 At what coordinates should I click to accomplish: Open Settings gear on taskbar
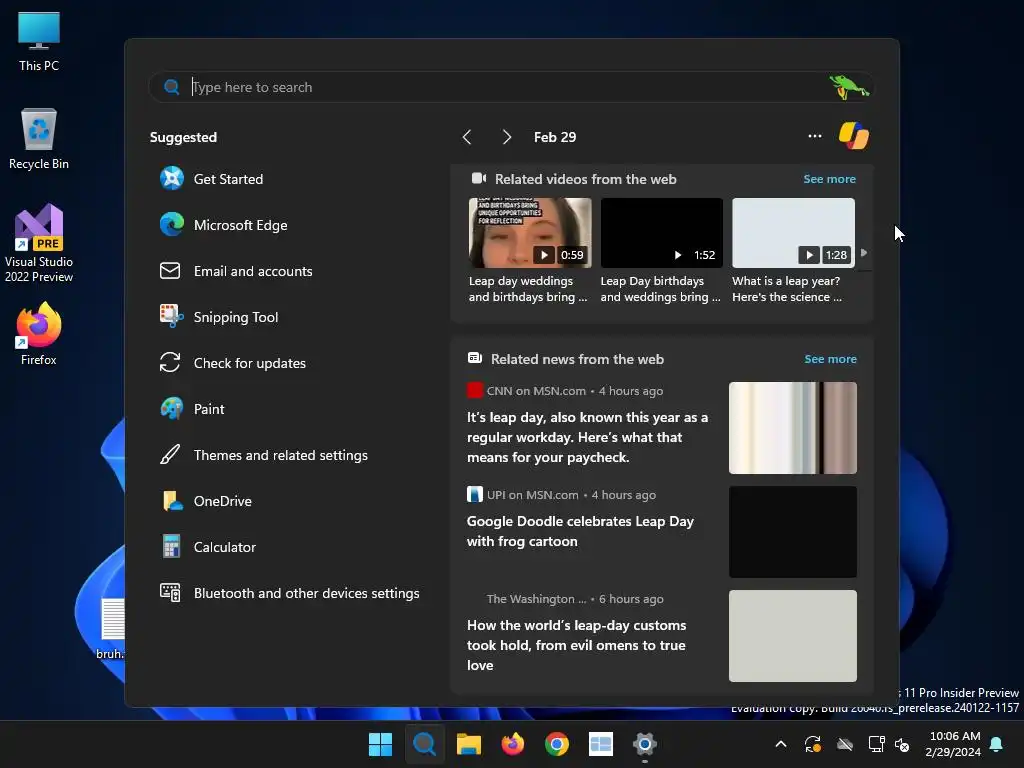coord(645,744)
